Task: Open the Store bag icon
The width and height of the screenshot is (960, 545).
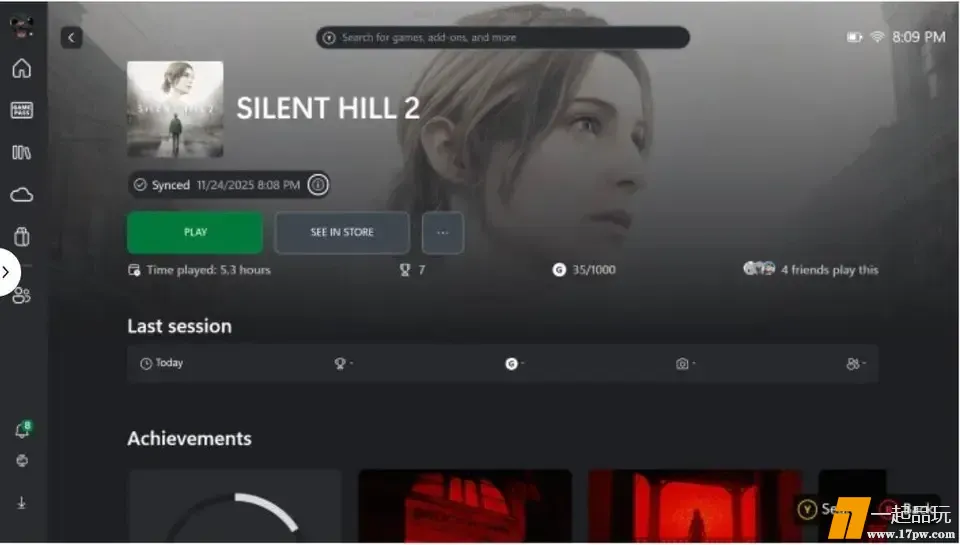Action: pyautogui.click(x=21, y=236)
